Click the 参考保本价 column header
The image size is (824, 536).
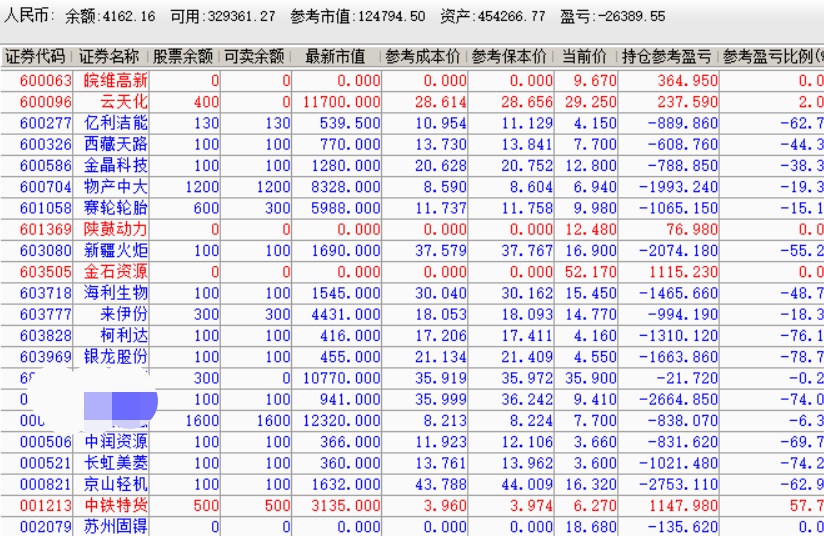click(509, 56)
